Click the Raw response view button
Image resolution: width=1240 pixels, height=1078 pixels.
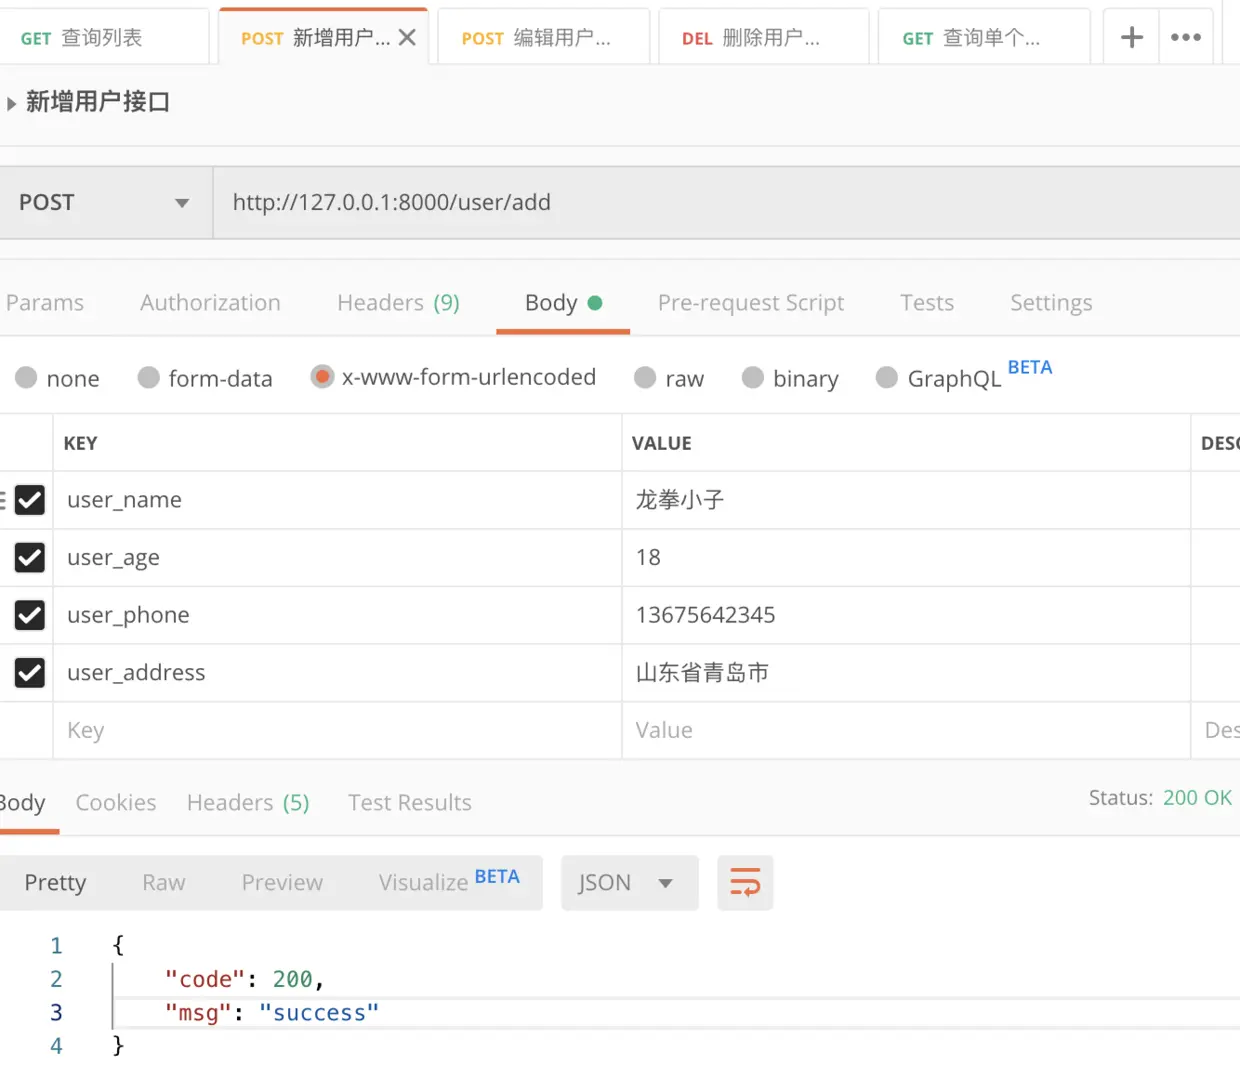tap(163, 883)
